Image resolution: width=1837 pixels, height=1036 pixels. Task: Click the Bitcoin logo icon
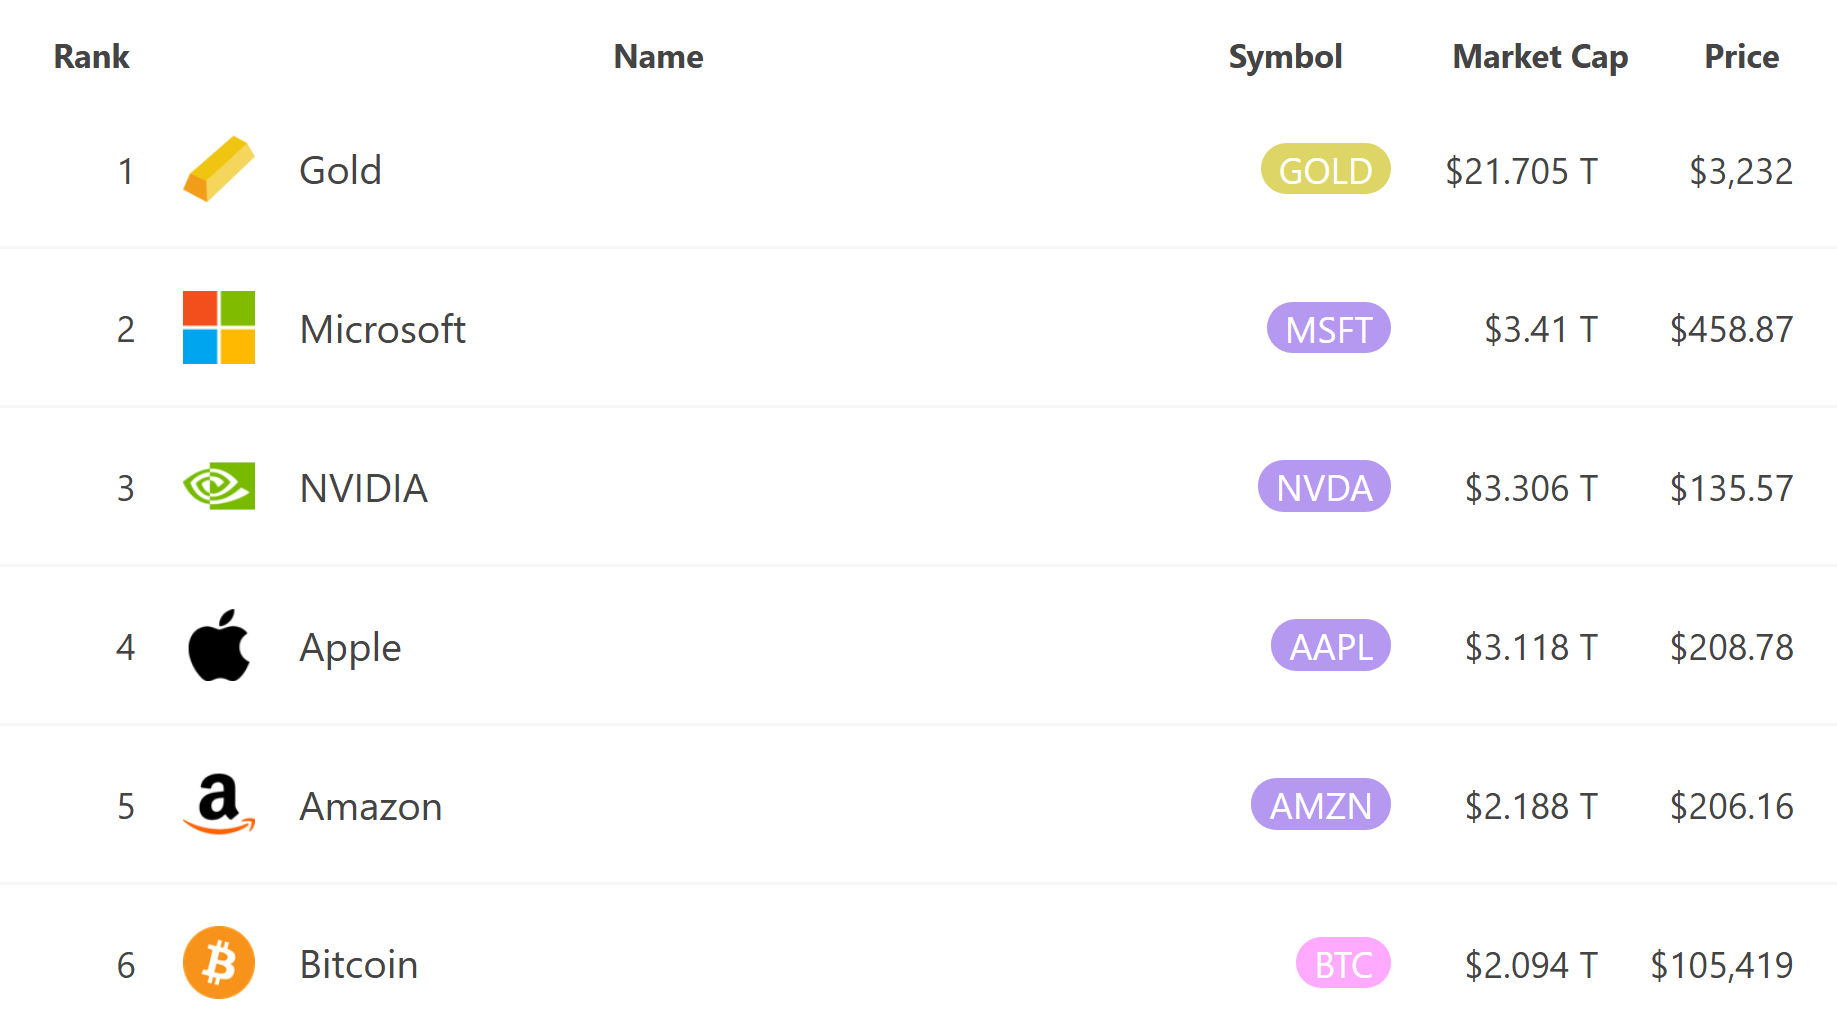[219, 963]
